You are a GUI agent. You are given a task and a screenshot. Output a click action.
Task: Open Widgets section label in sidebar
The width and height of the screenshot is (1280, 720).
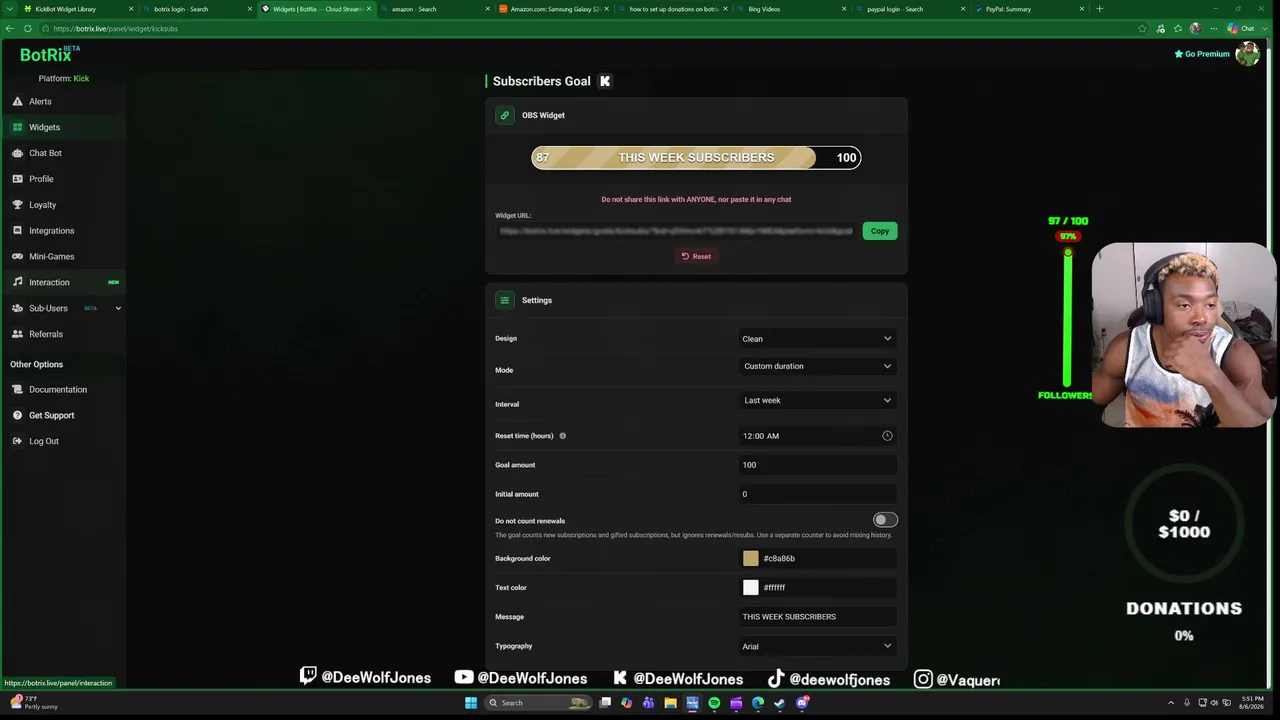[x=44, y=127]
